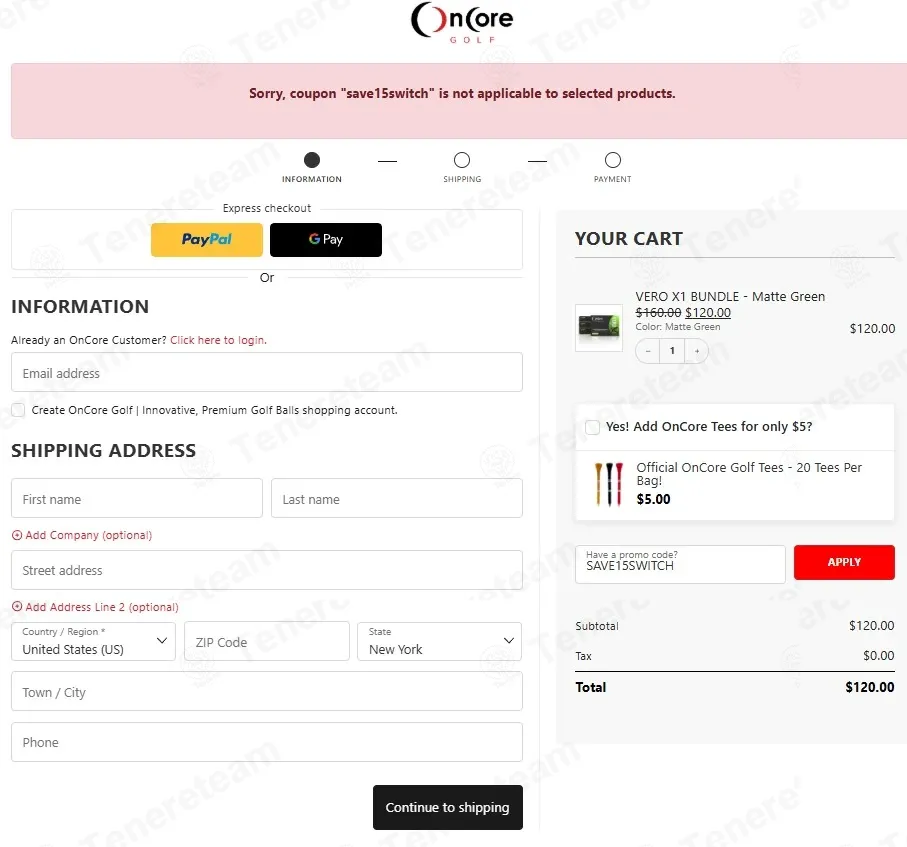
Task: Select the Total $120.00 amount
Action: [869, 687]
